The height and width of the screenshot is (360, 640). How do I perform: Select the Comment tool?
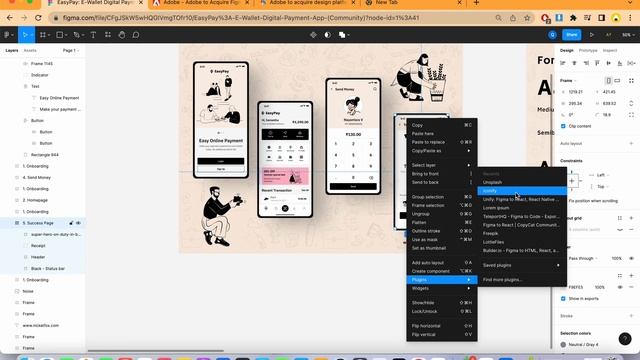coord(136,35)
